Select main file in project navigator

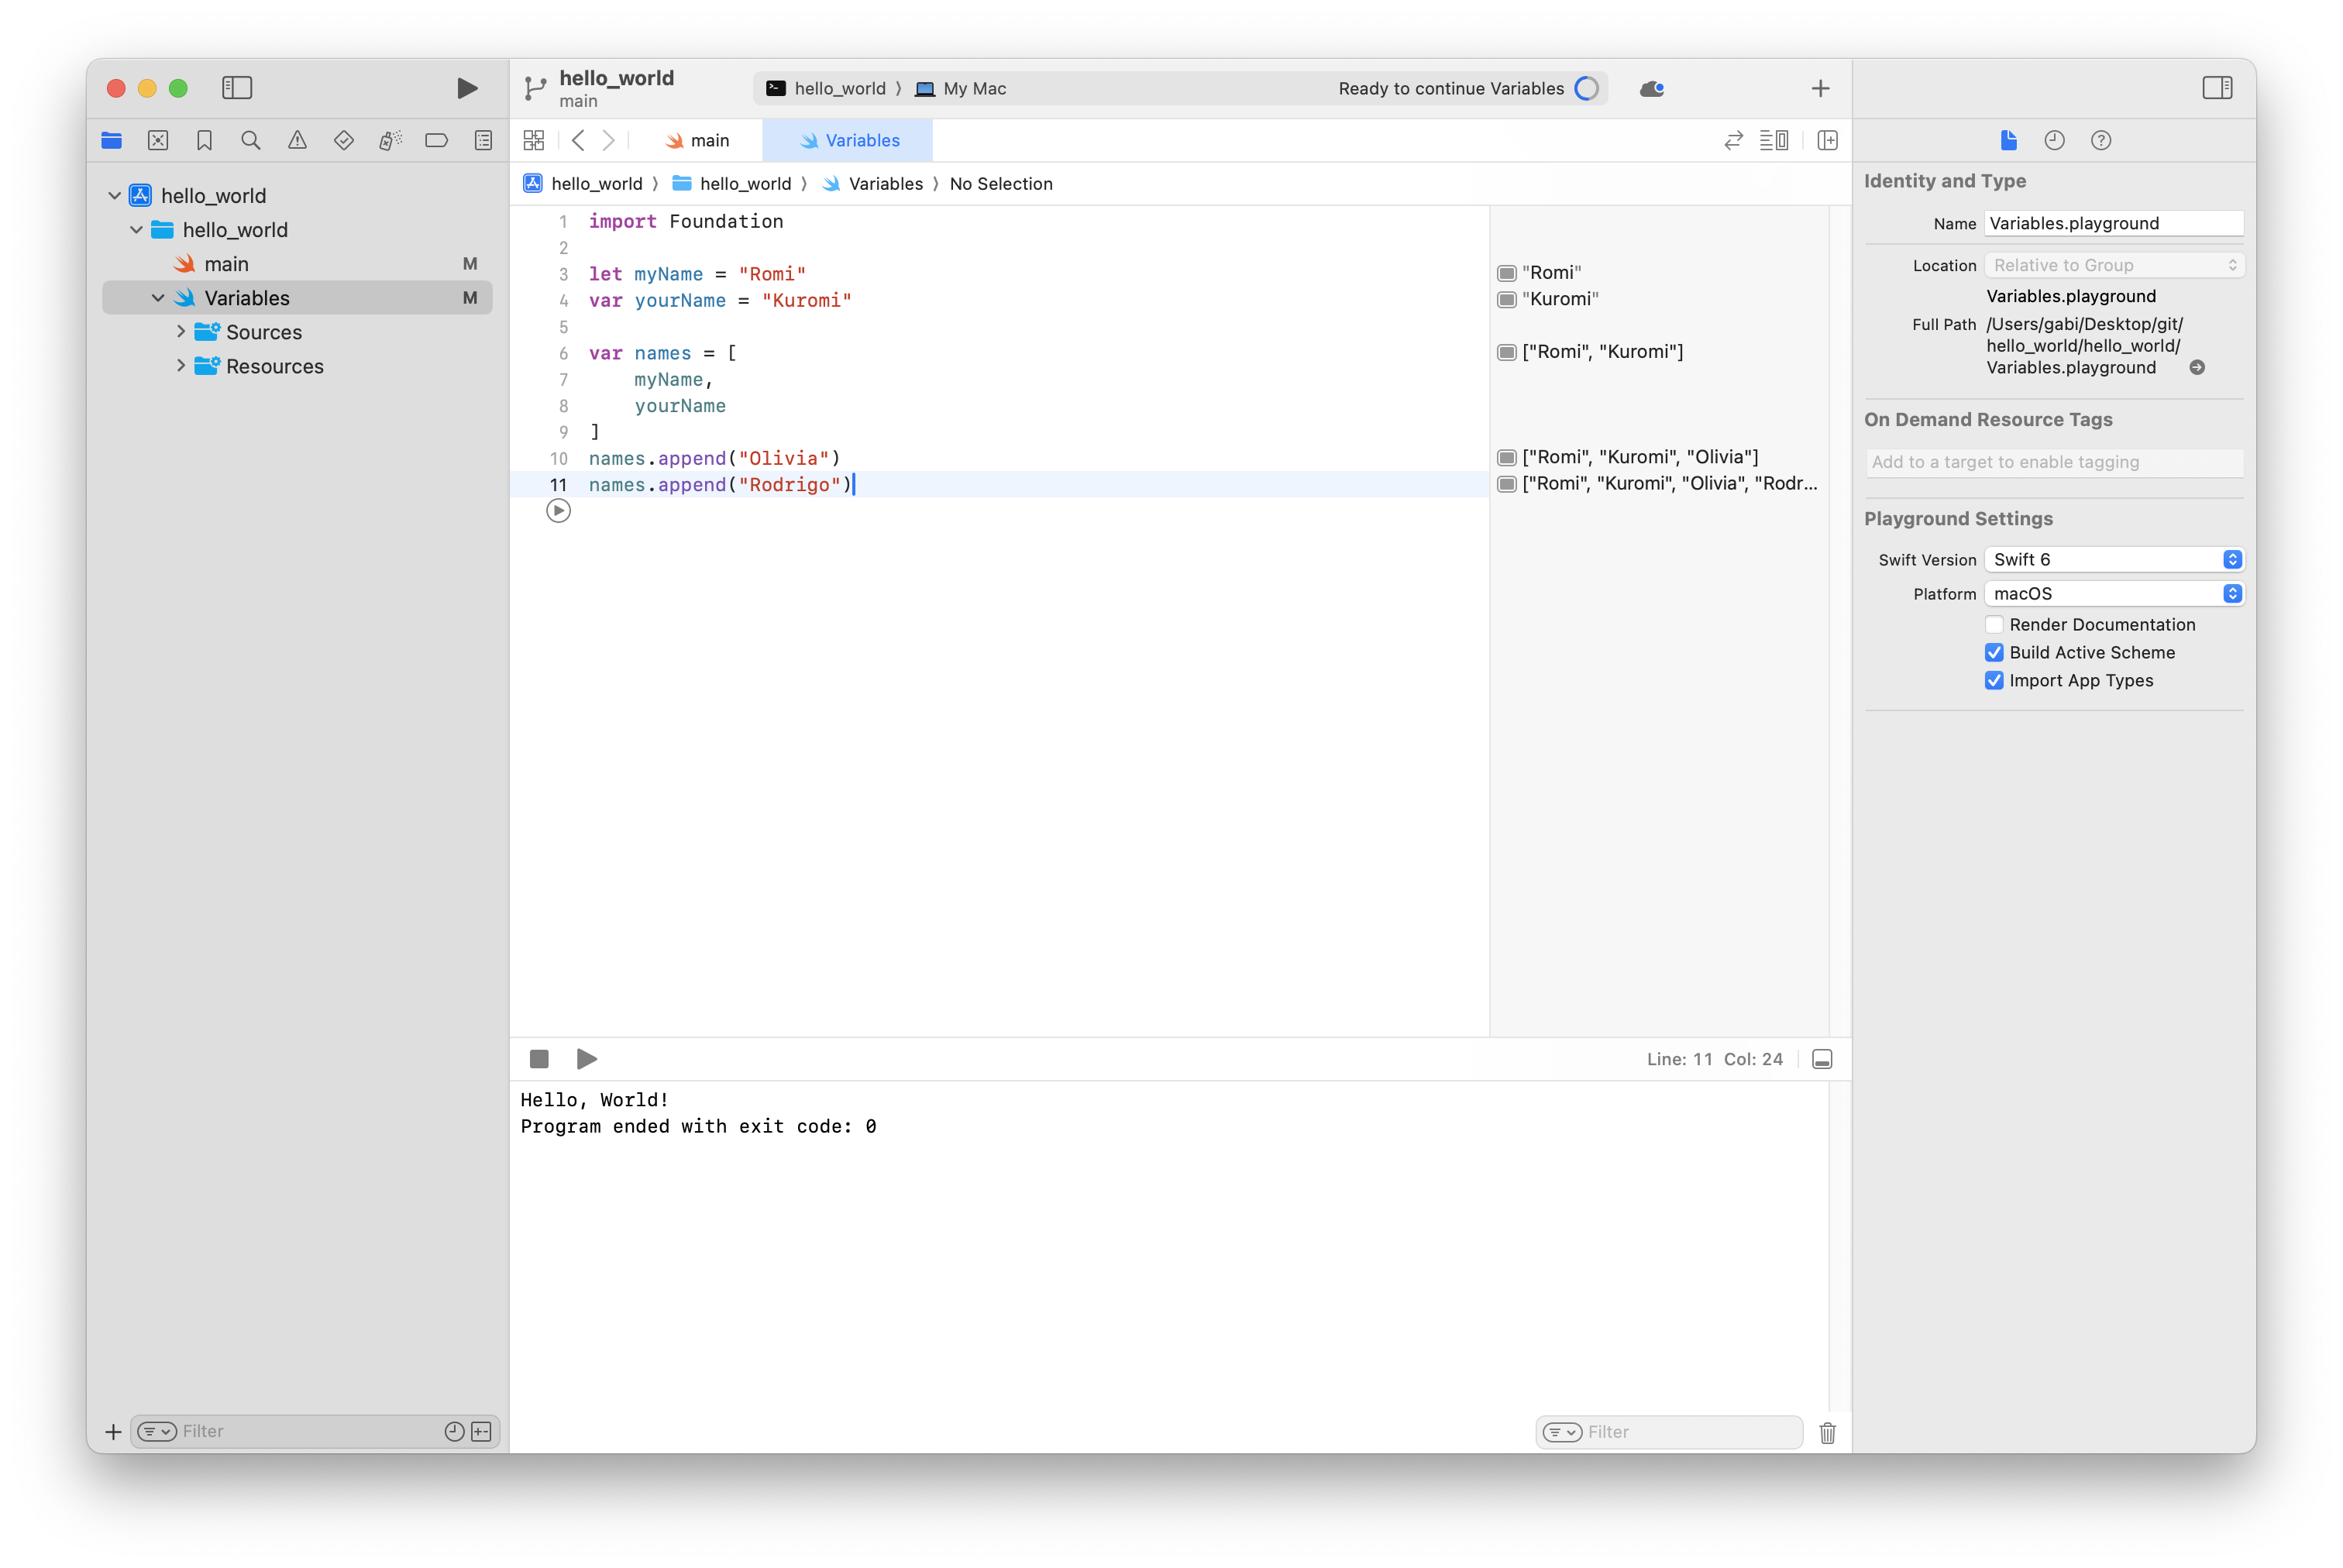click(226, 264)
